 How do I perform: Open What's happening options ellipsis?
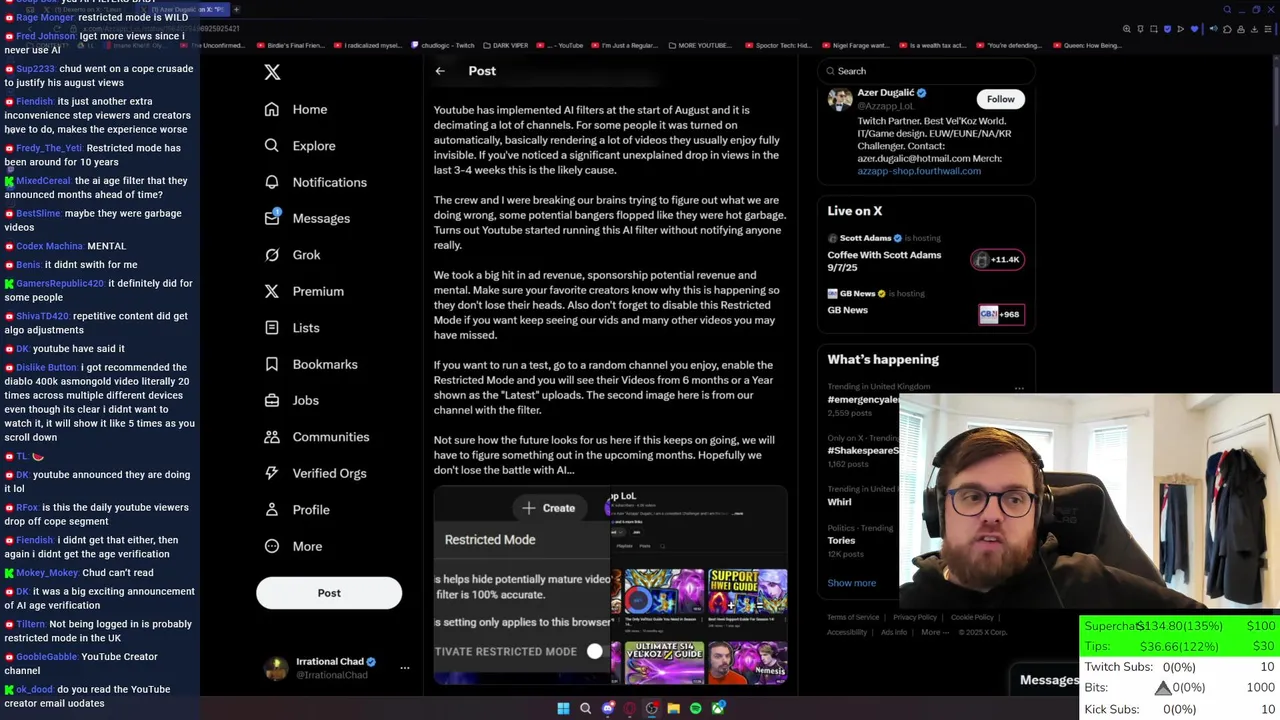[1019, 388]
